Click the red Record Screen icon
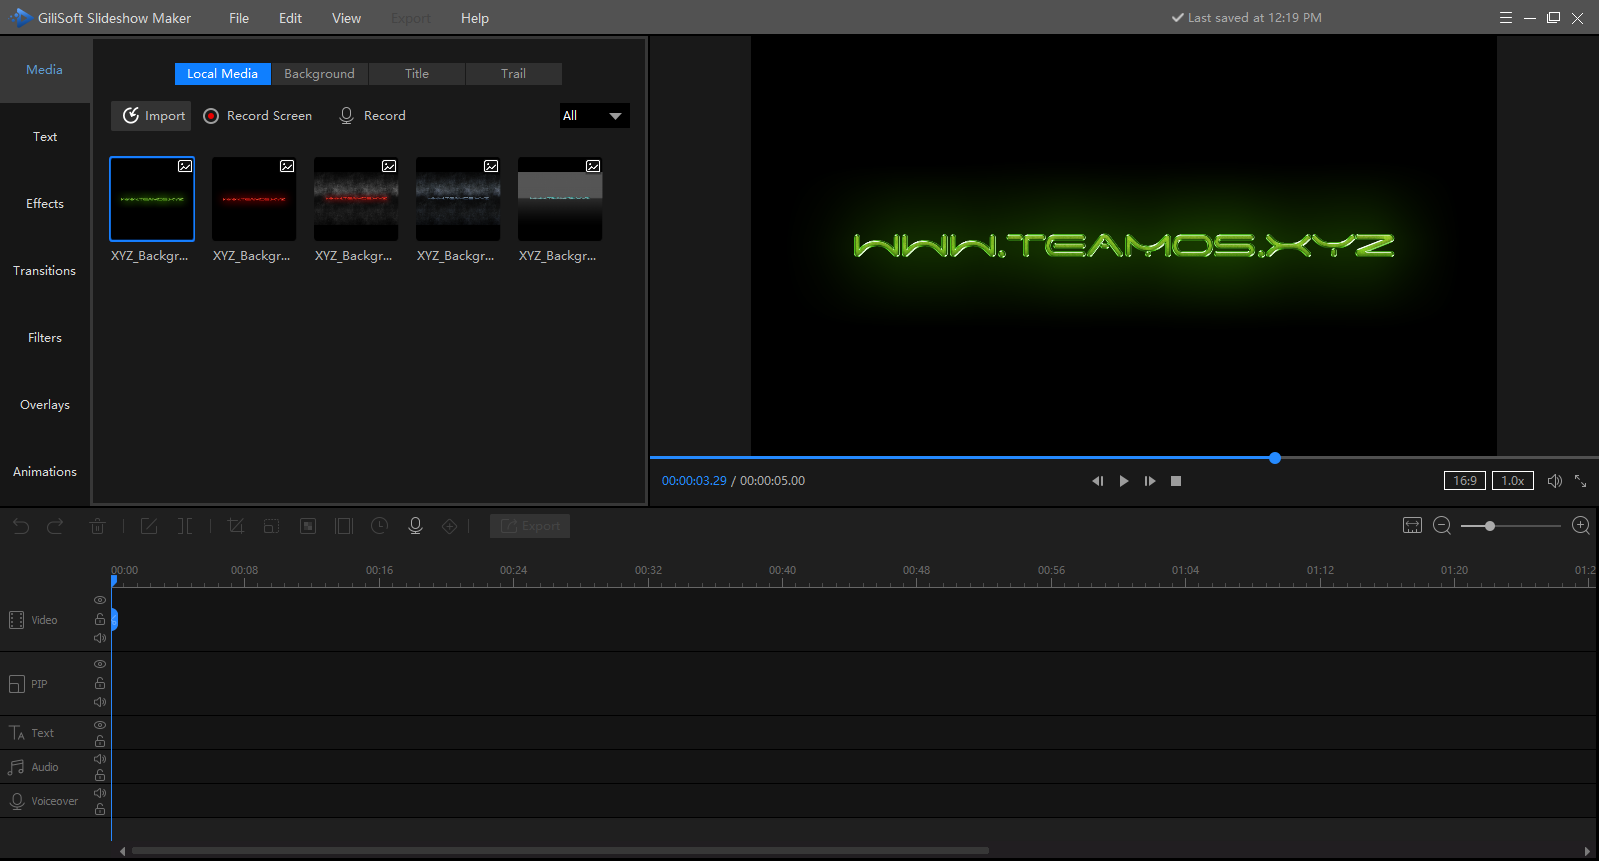The width and height of the screenshot is (1599, 861). click(x=211, y=116)
